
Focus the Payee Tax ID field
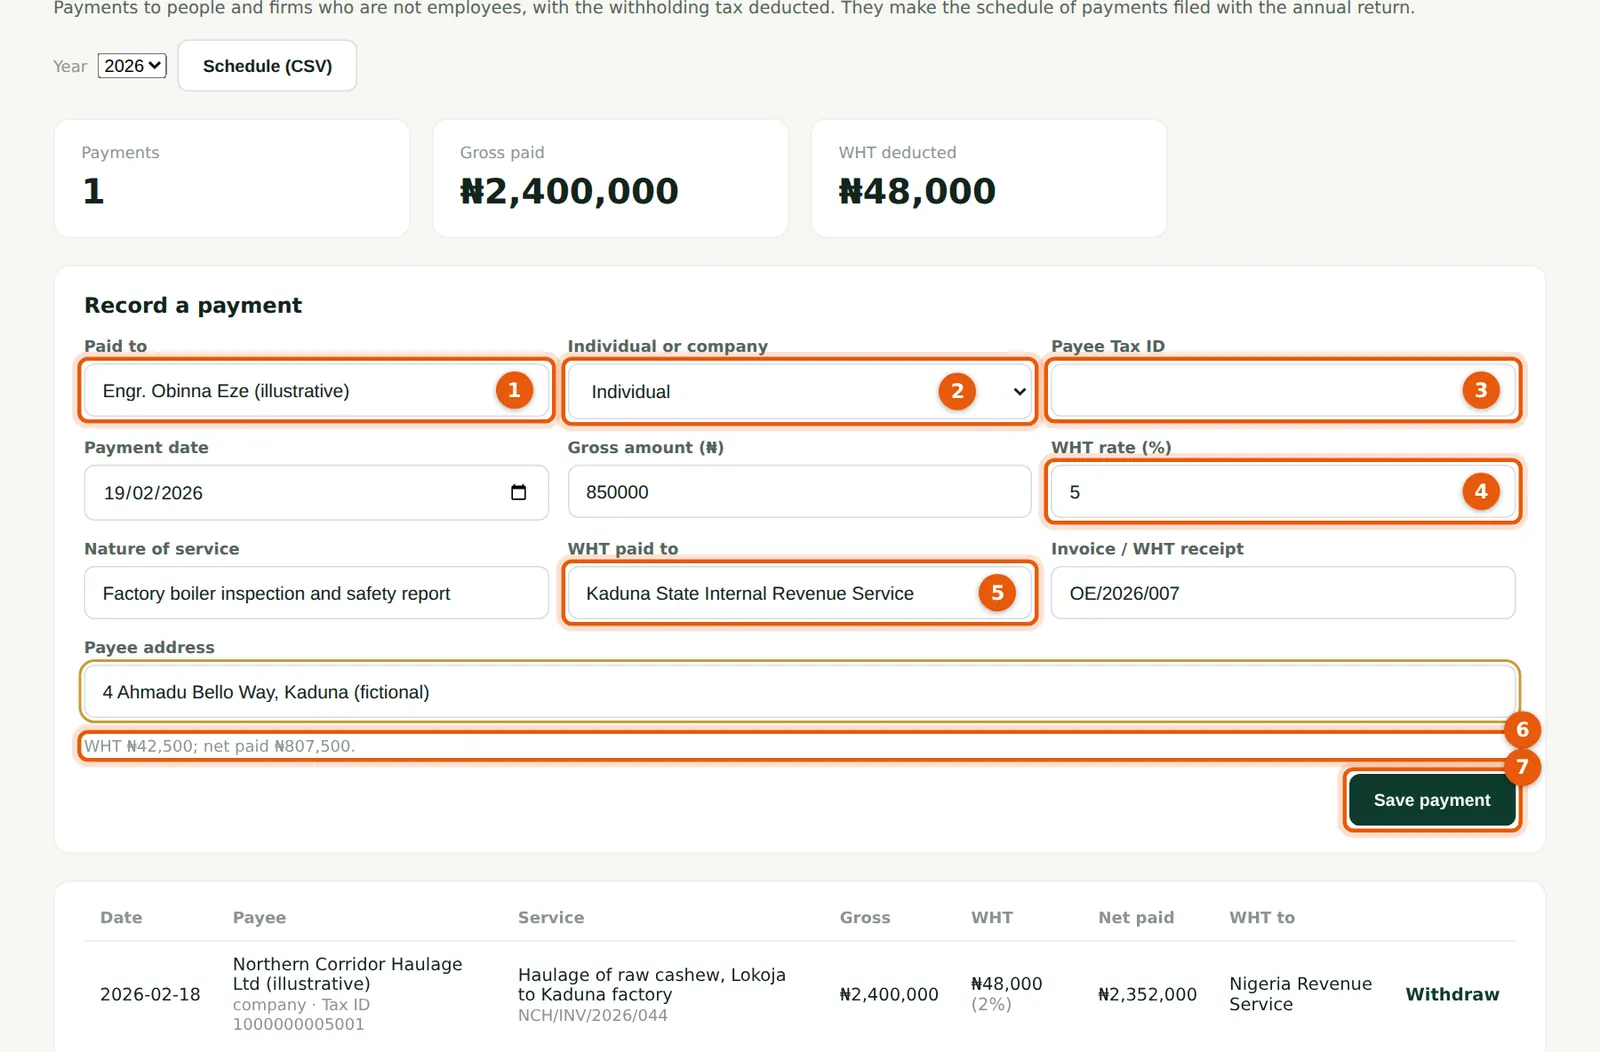(1283, 390)
